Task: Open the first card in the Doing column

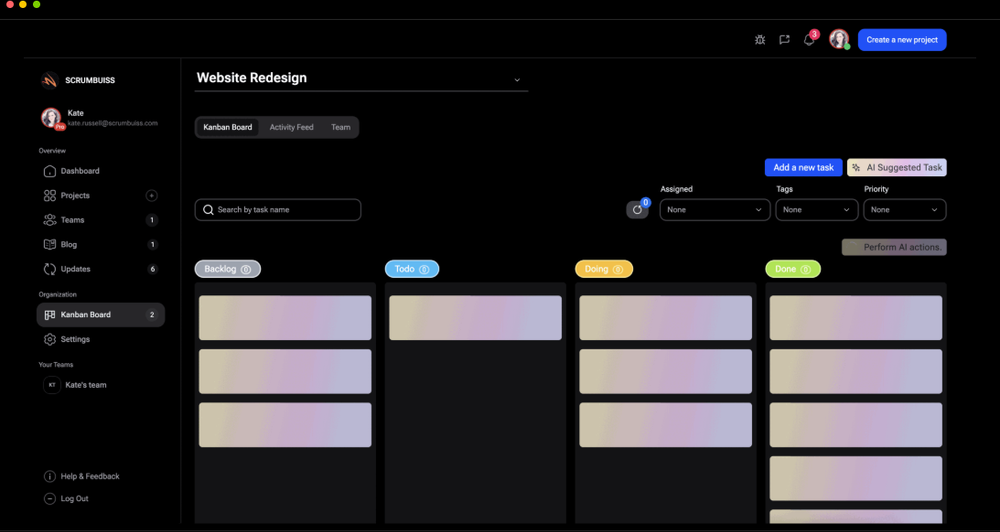Action: (x=665, y=318)
